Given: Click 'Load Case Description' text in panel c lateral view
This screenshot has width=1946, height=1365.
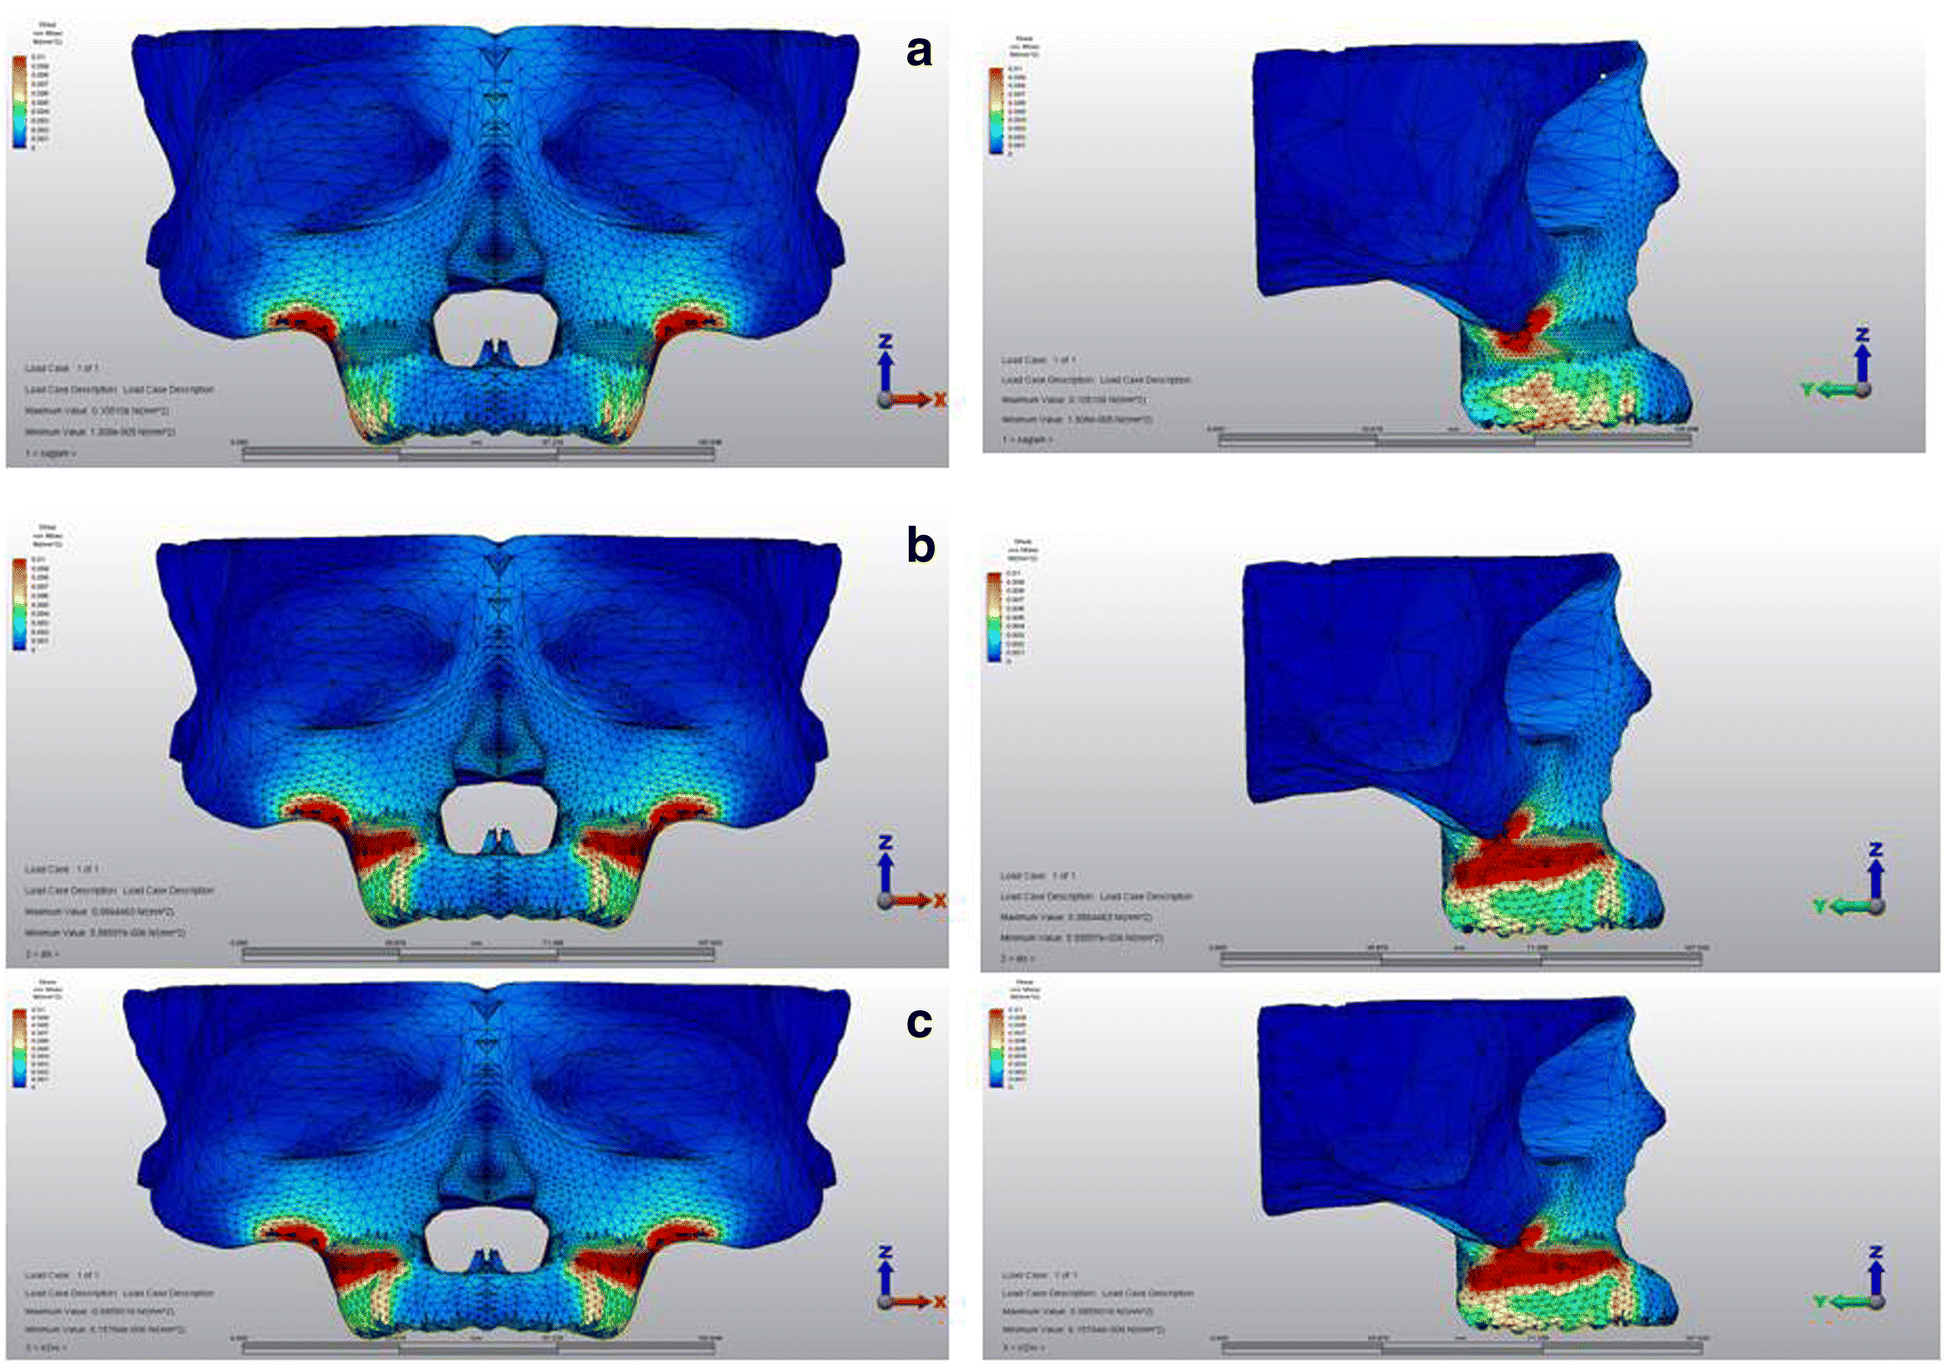Looking at the screenshot, I should coord(1098,1293).
